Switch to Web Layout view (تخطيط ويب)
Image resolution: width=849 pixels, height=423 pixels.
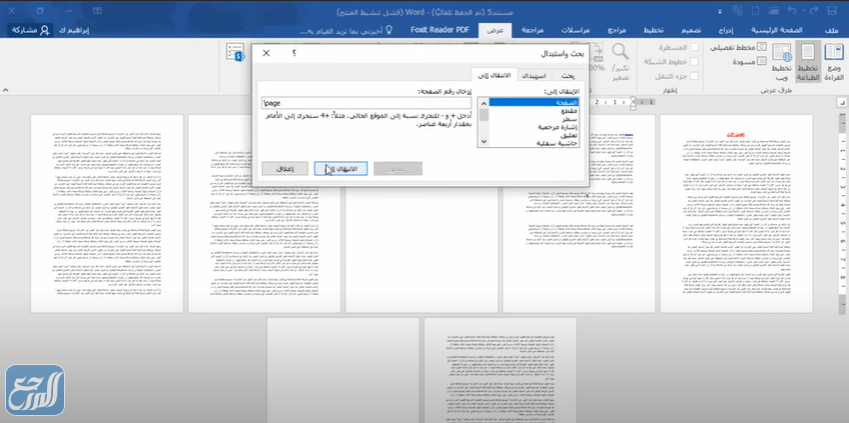(x=779, y=62)
